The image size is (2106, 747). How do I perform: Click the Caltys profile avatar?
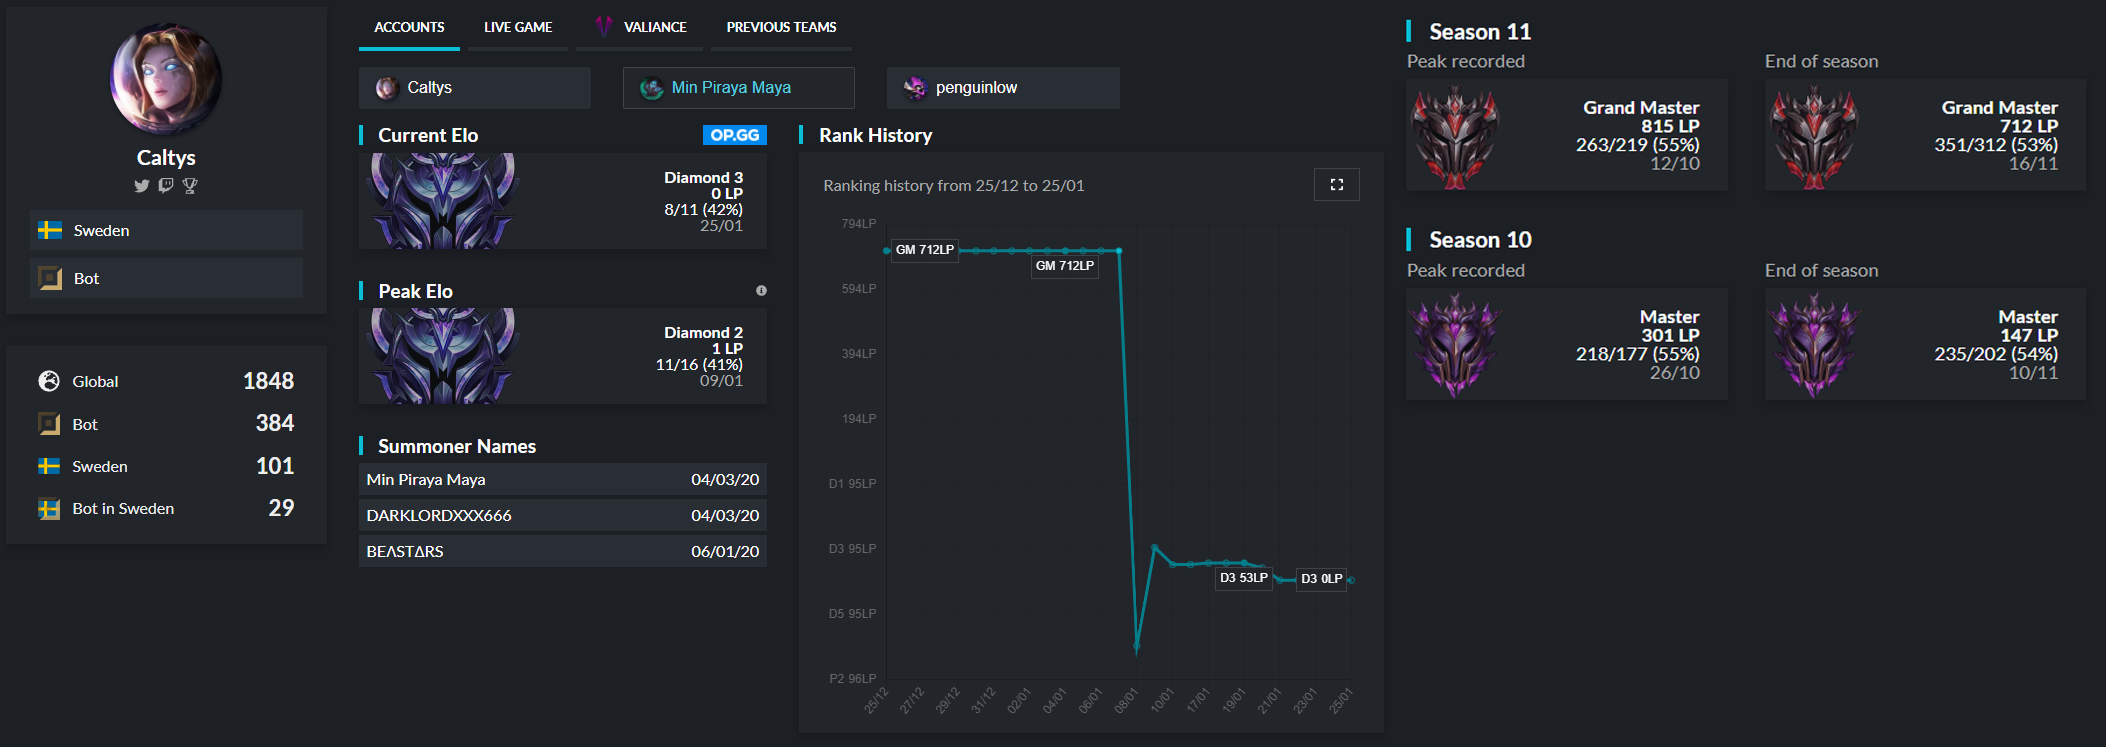[166, 80]
